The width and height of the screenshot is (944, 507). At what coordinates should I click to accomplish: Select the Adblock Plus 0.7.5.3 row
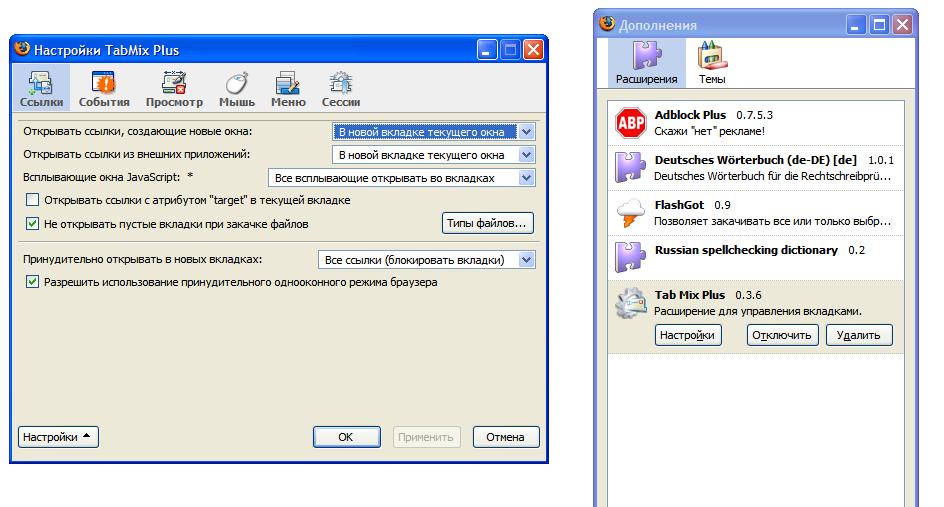coord(756,123)
